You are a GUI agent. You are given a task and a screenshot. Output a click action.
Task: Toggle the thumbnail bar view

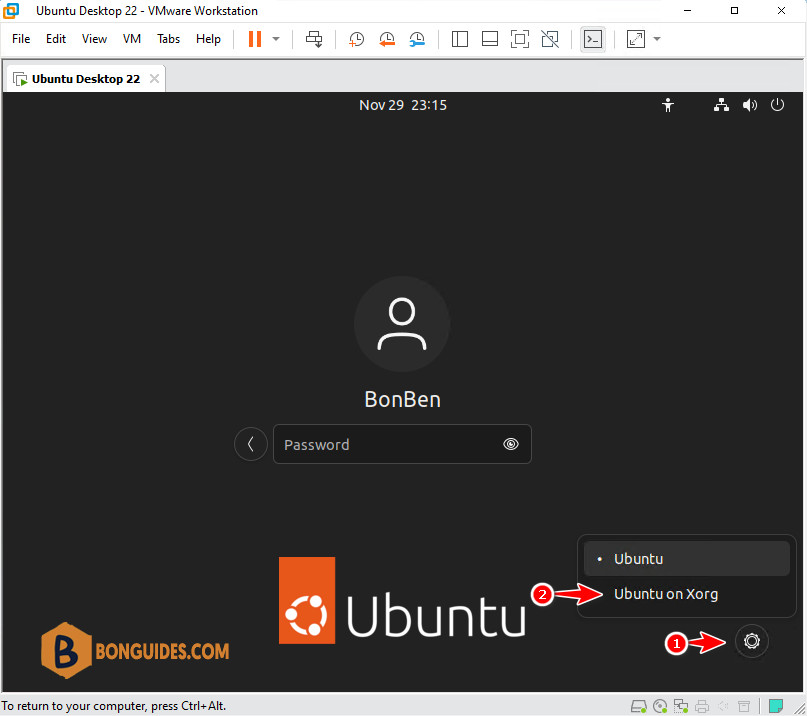click(489, 39)
